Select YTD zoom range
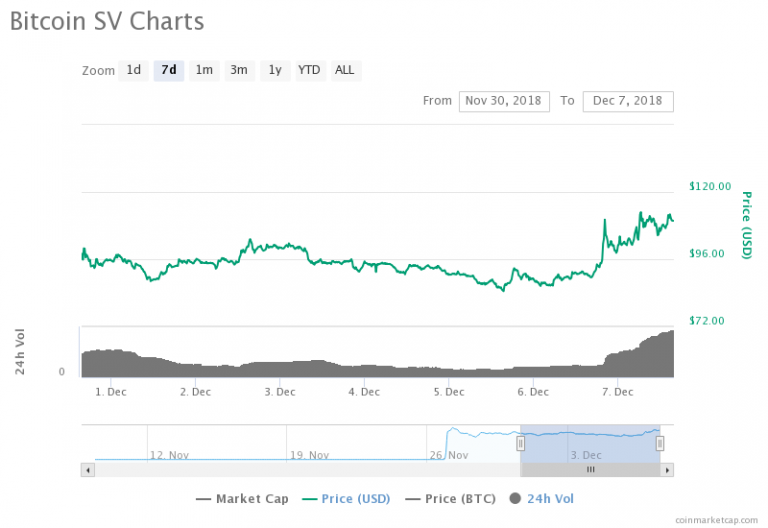The height and width of the screenshot is (528, 768). [x=311, y=71]
